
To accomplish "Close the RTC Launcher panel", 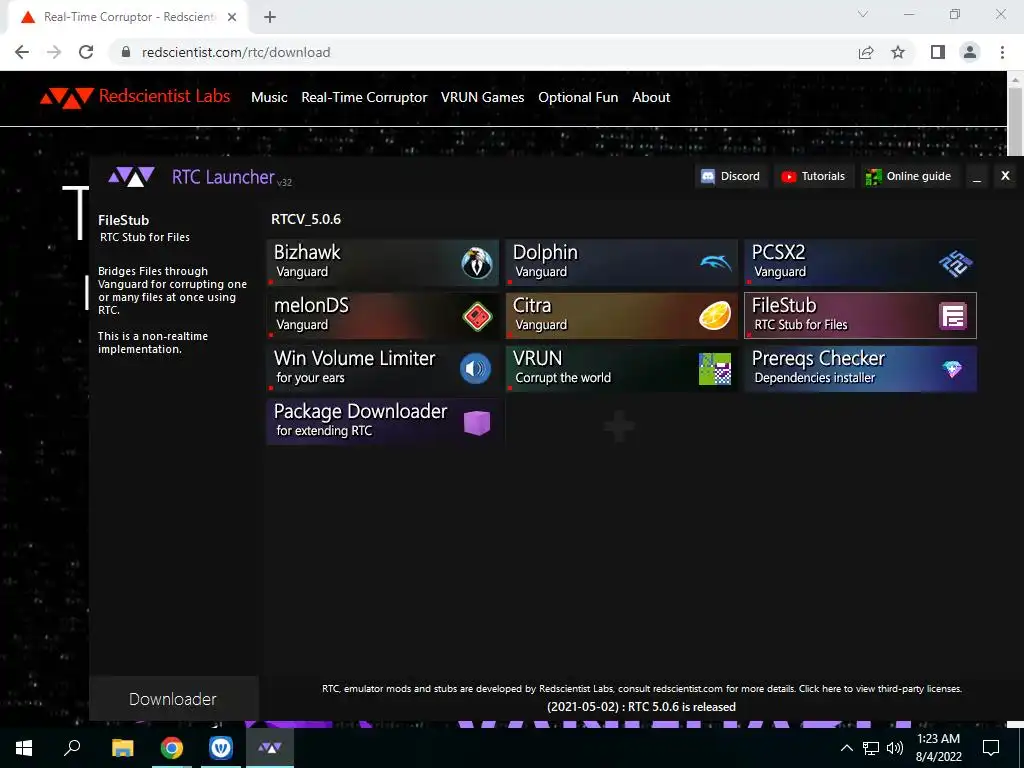I will pyautogui.click(x=1005, y=176).
